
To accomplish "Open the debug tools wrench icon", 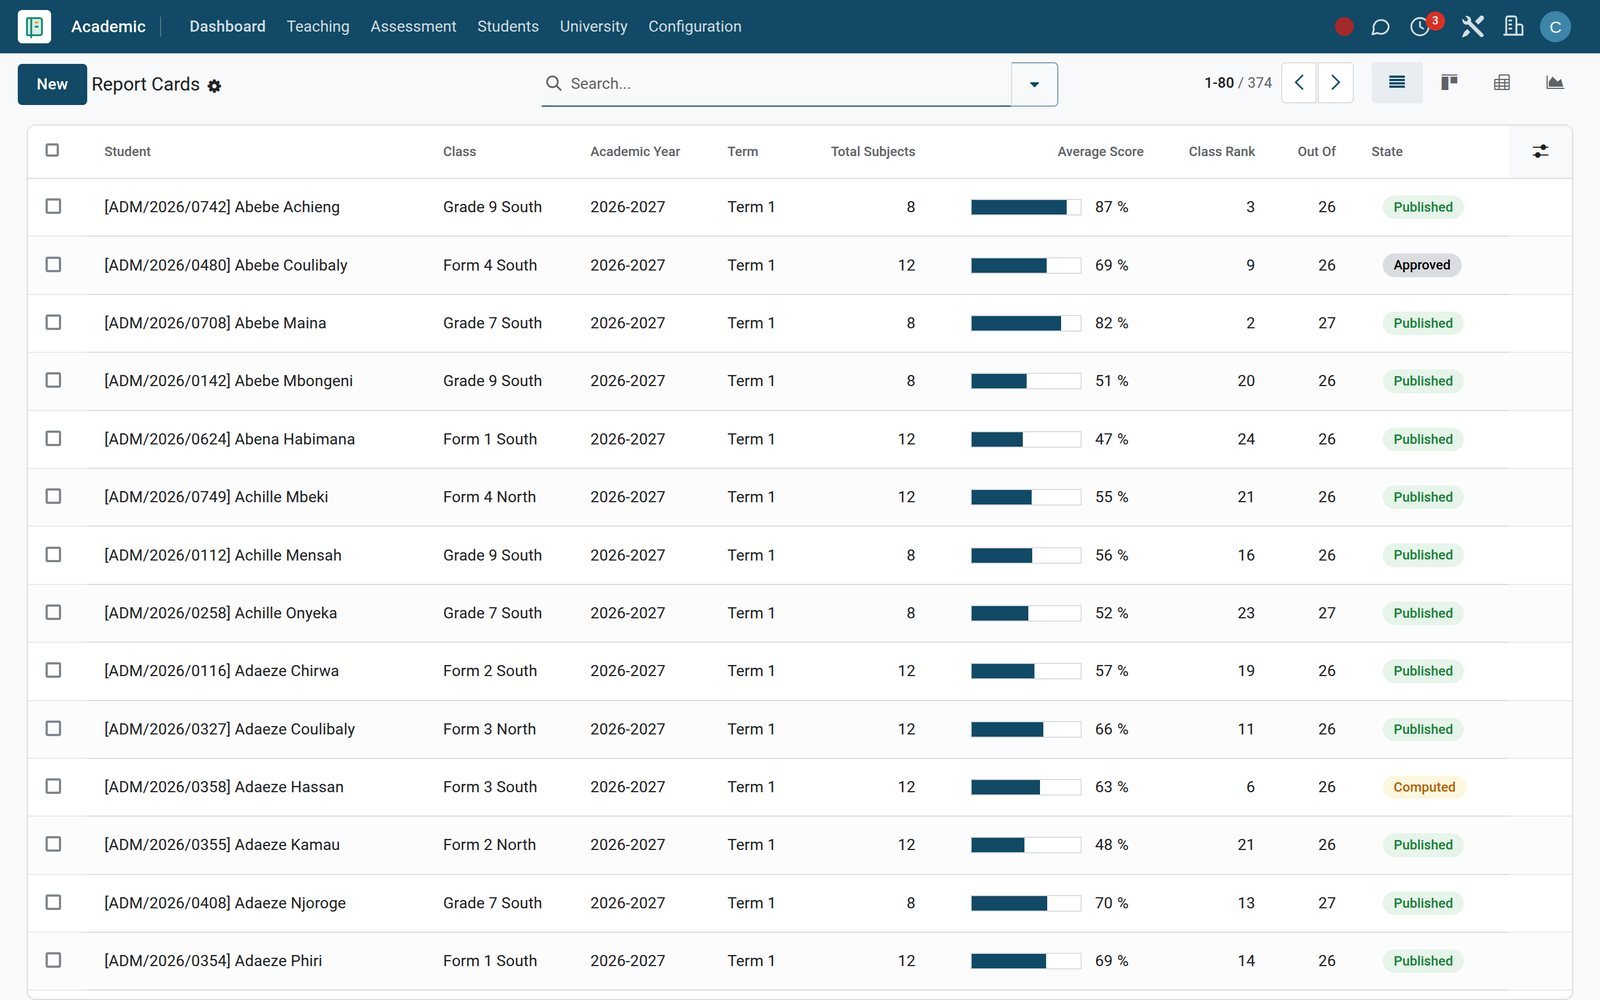I will click(x=1472, y=27).
